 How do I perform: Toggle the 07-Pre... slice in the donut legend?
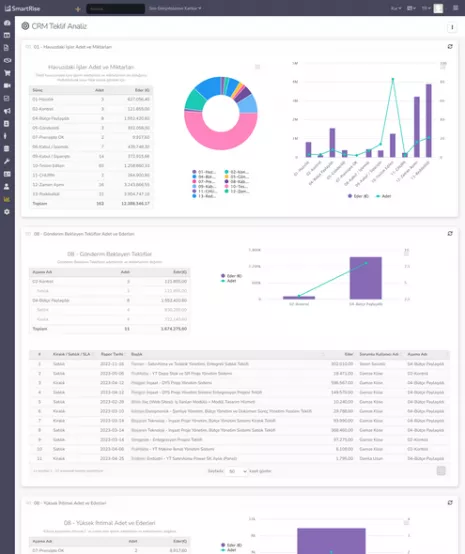[204, 182]
